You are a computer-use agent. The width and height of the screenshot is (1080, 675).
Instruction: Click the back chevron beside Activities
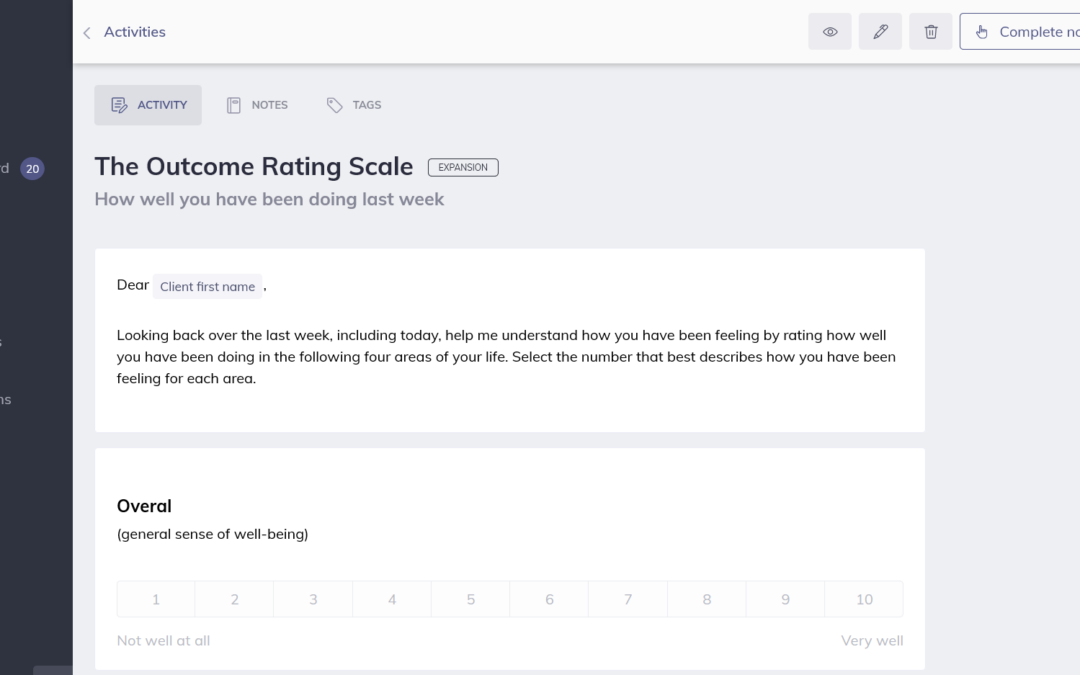tap(87, 33)
